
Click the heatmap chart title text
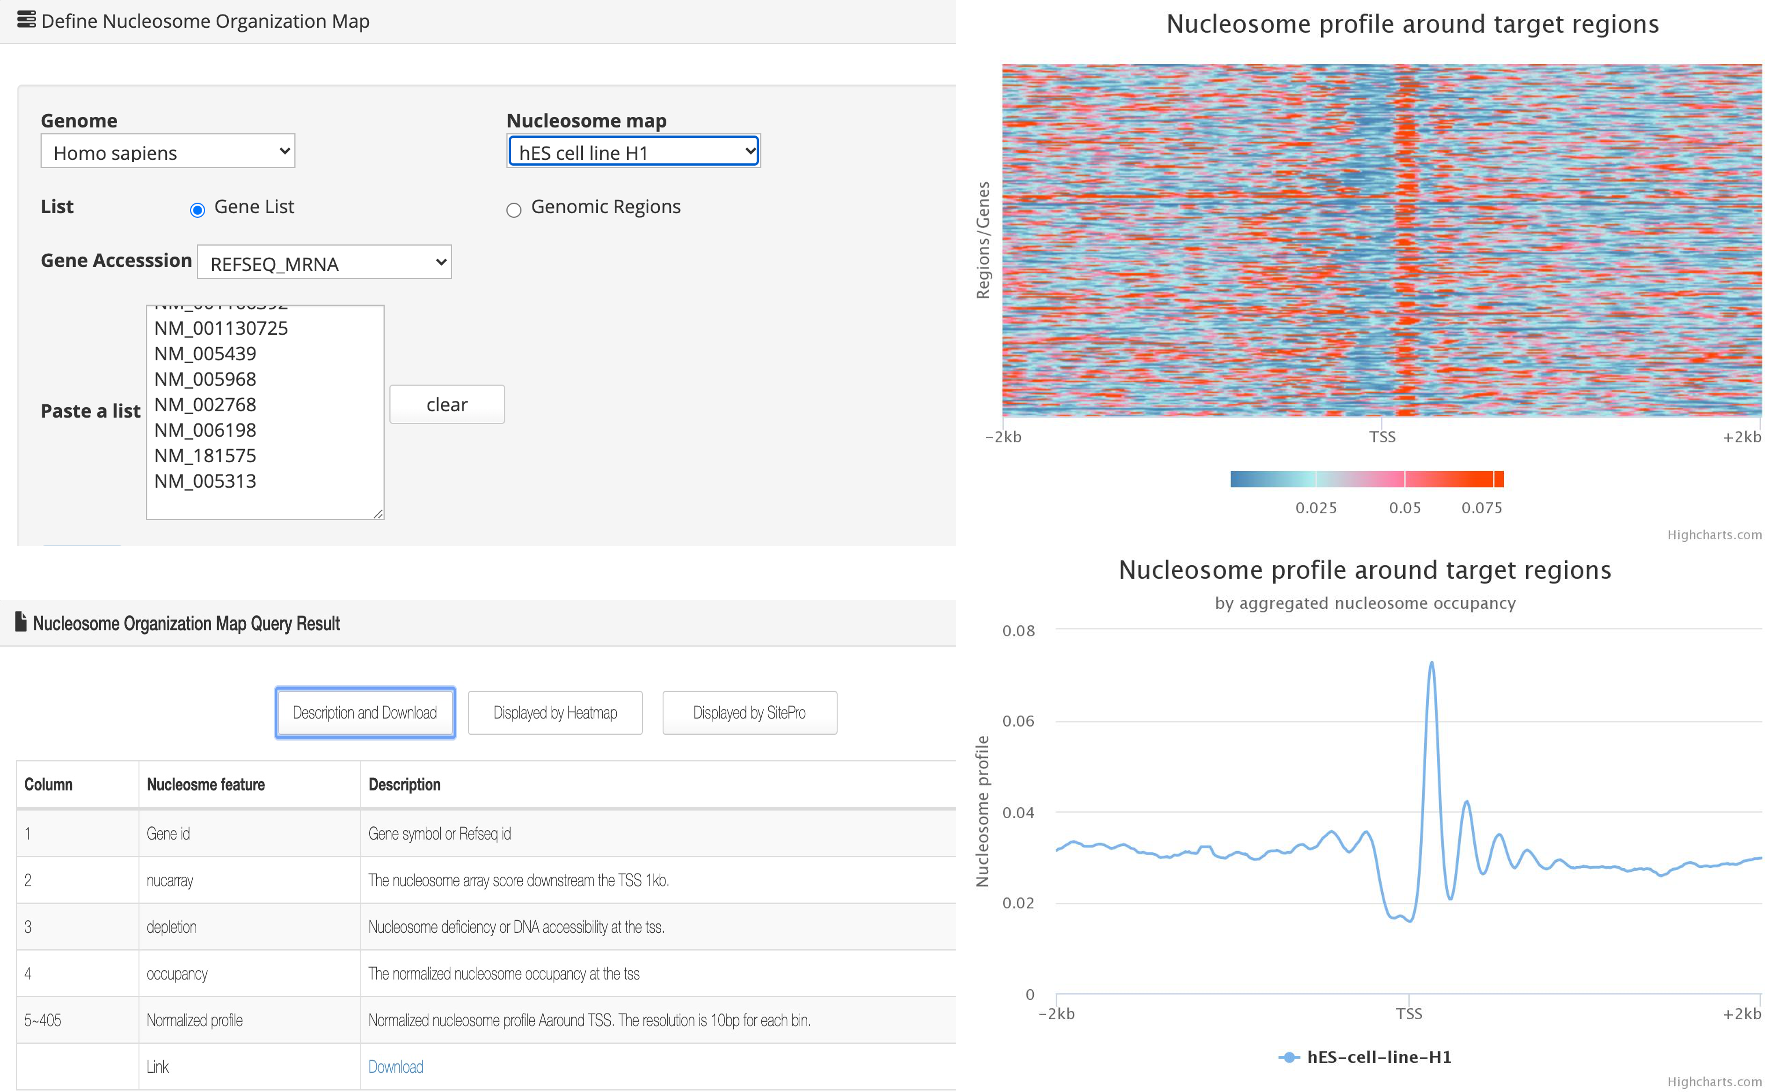(x=1413, y=24)
